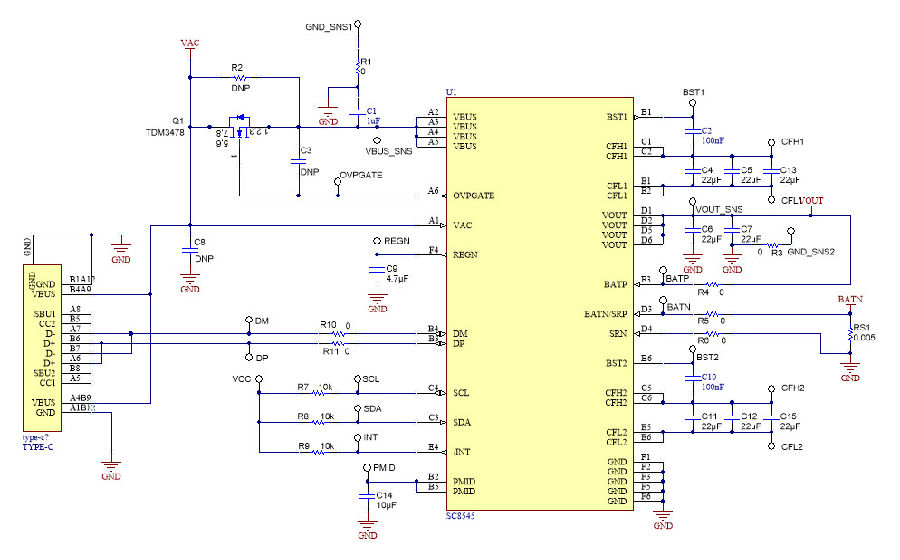Click the 0.005 value beside RS1

(x=864, y=337)
